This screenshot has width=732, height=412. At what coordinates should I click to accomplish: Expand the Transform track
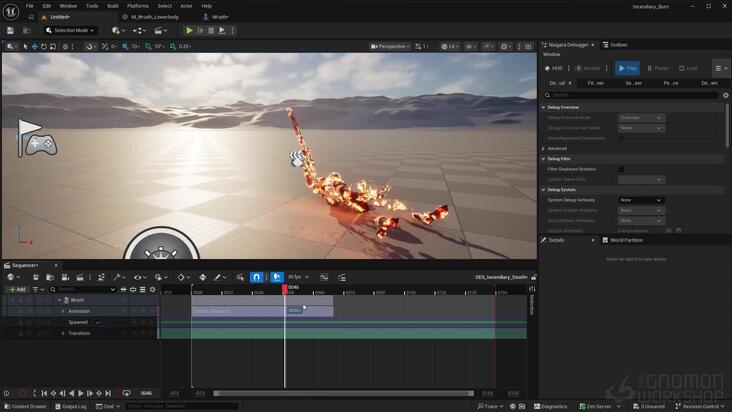click(x=63, y=334)
